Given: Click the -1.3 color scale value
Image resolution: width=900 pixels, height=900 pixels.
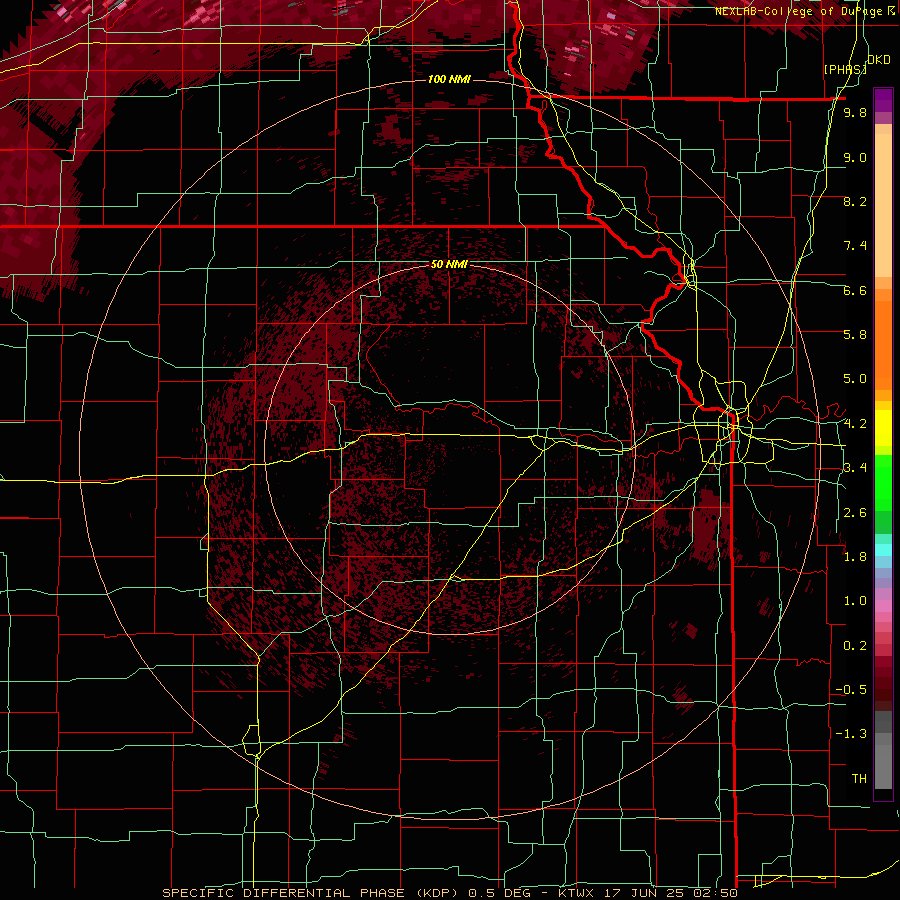Looking at the screenshot, I should [851, 734].
